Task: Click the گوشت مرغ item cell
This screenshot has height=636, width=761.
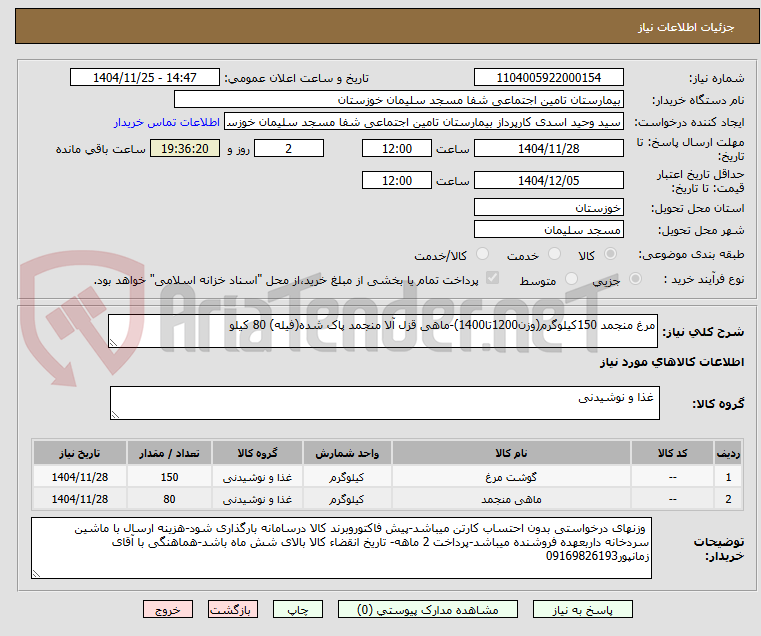Action: [511, 477]
